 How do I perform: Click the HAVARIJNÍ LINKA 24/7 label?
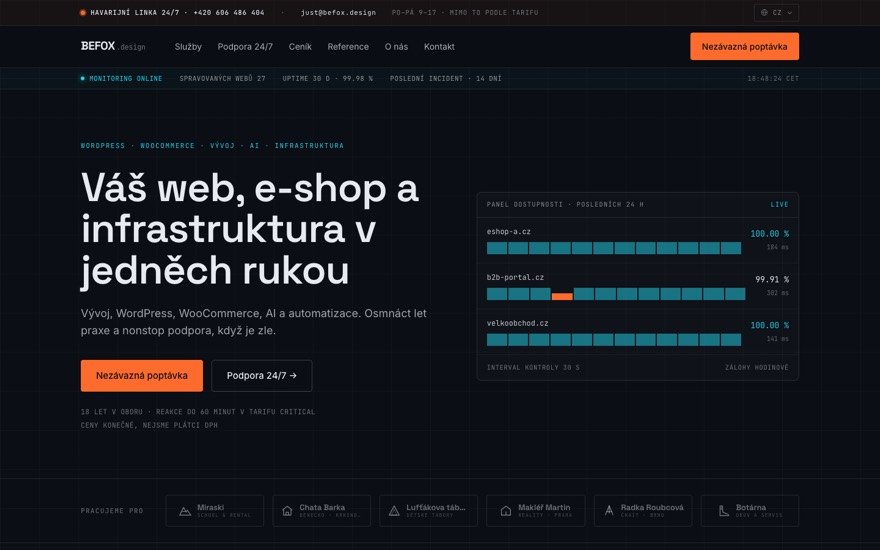click(135, 12)
